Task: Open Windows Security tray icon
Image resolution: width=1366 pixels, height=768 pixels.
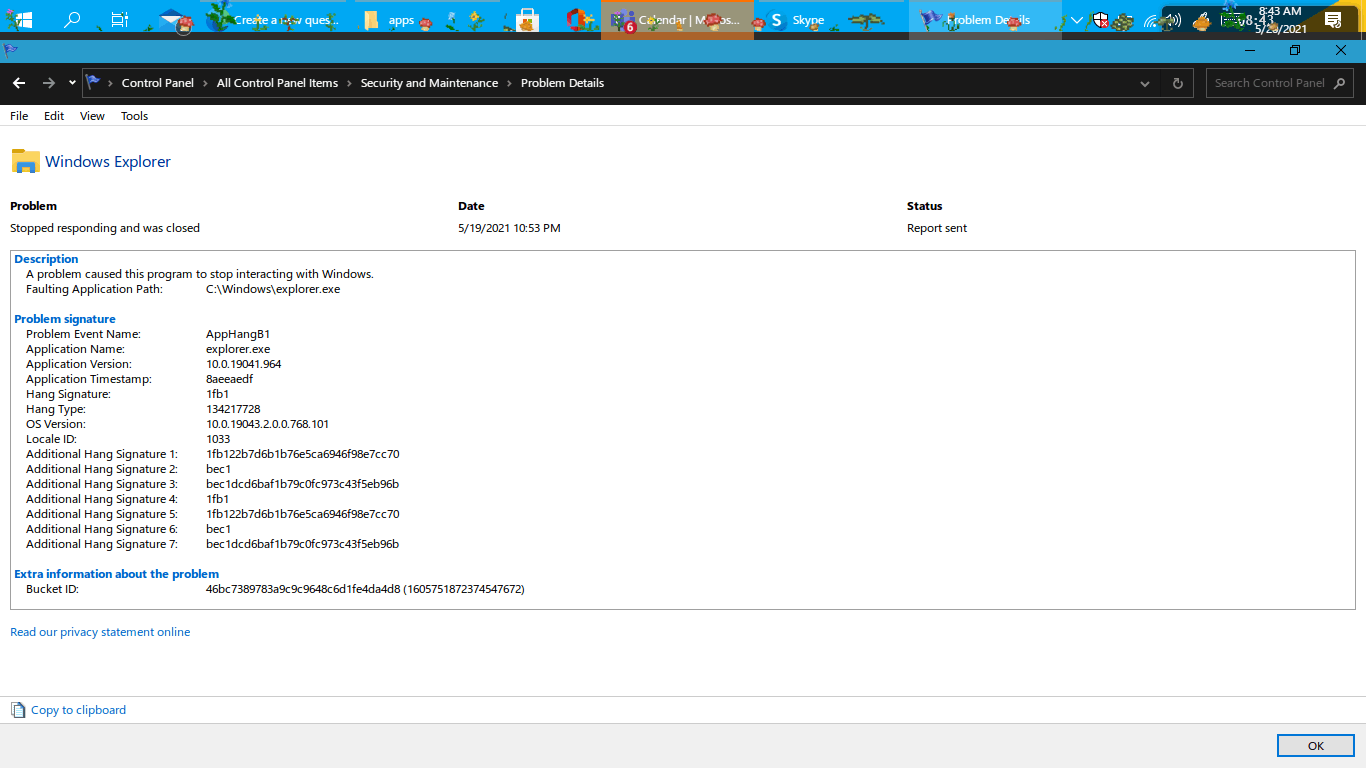Action: (x=1101, y=19)
